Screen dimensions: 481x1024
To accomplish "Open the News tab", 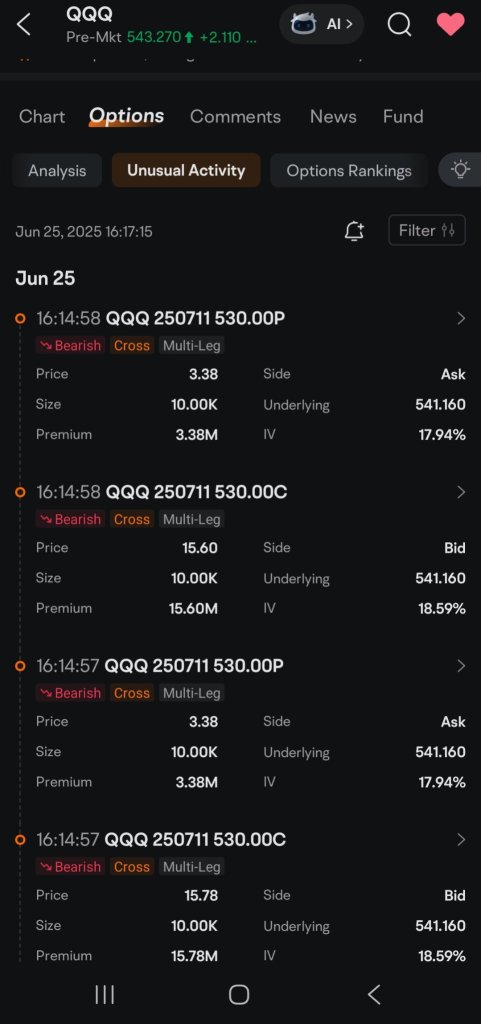I will tap(334, 116).
